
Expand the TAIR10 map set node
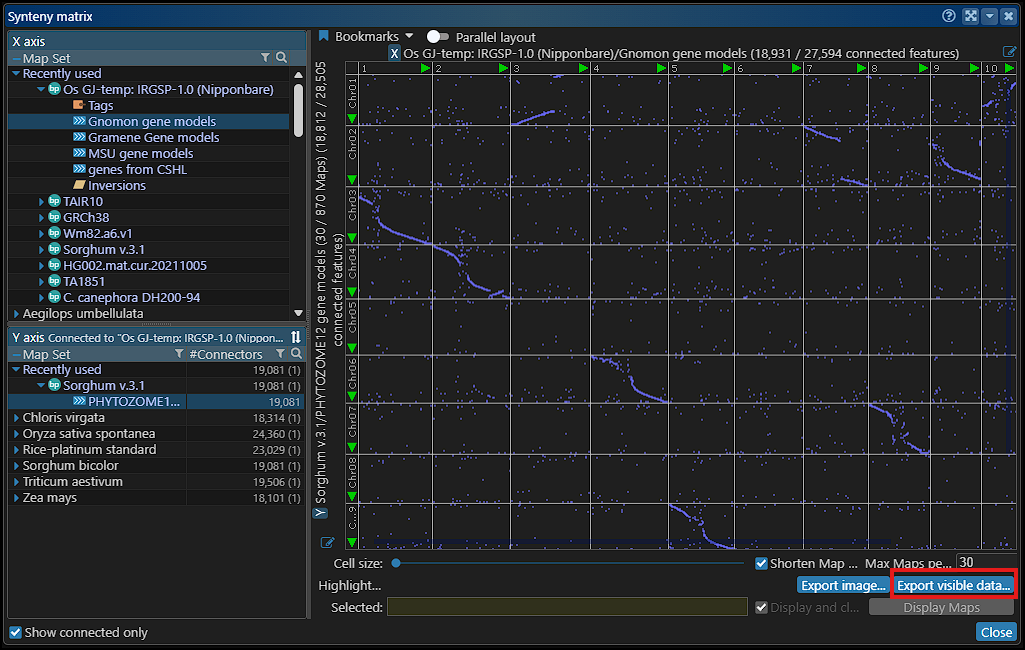coord(42,202)
